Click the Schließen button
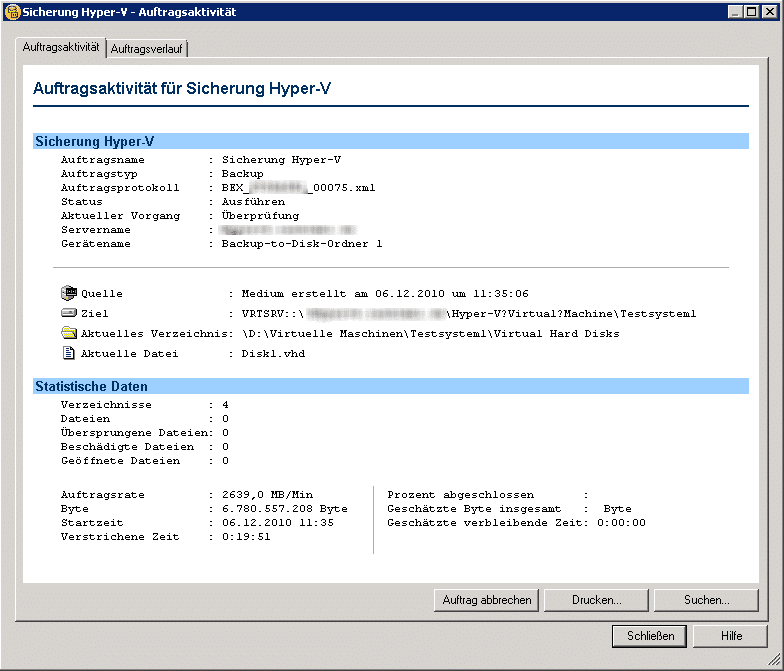 650,636
